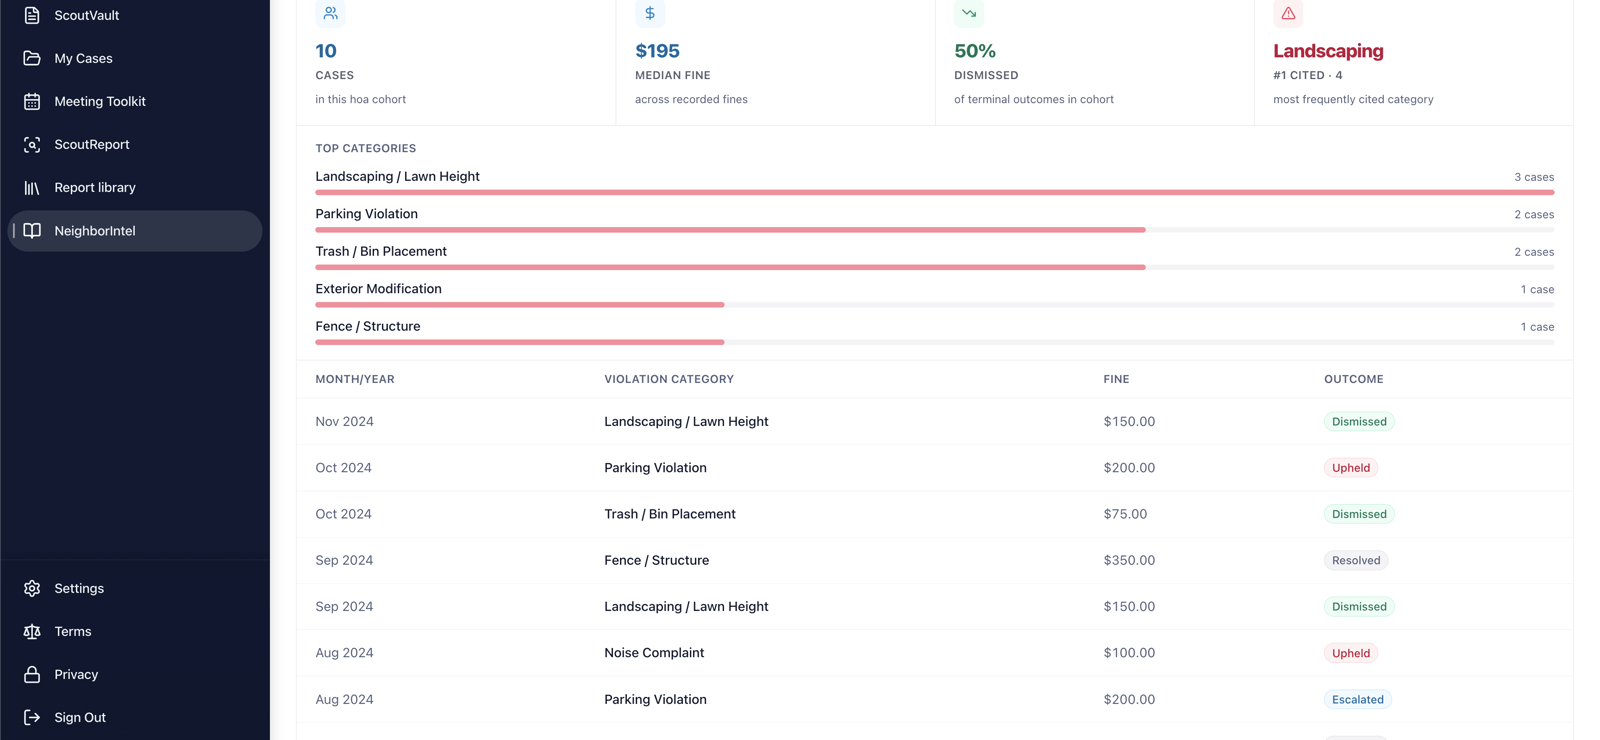This screenshot has width=1600, height=740.
Task: Open Report library books icon
Action: coord(32,187)
